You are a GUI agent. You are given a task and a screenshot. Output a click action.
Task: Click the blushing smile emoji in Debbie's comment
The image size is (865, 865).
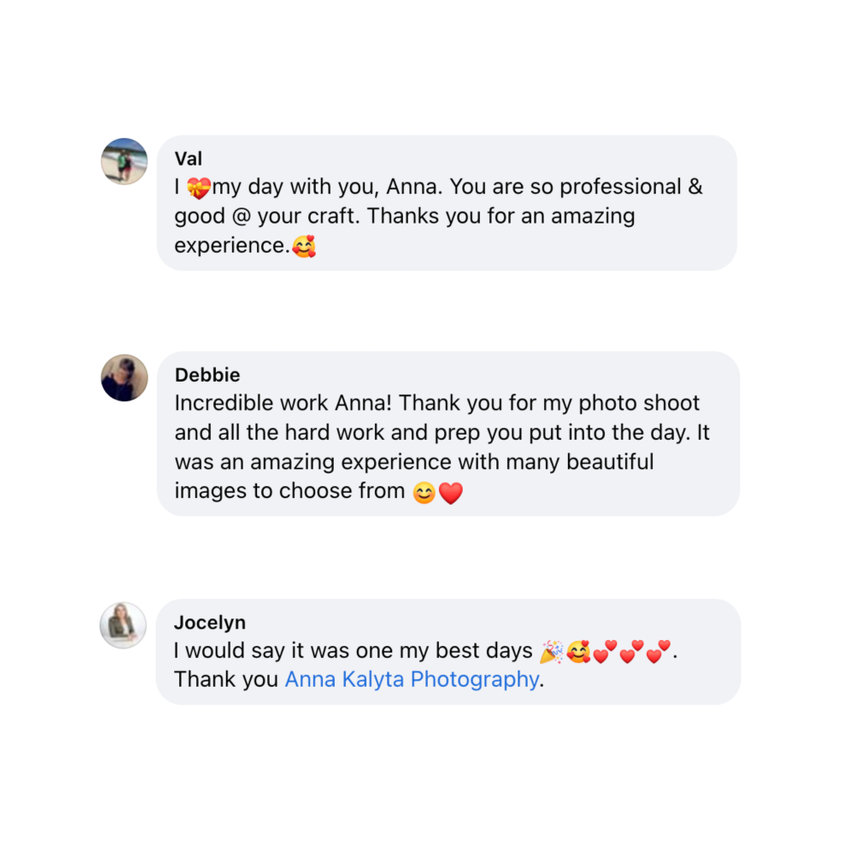pos(424,493)
